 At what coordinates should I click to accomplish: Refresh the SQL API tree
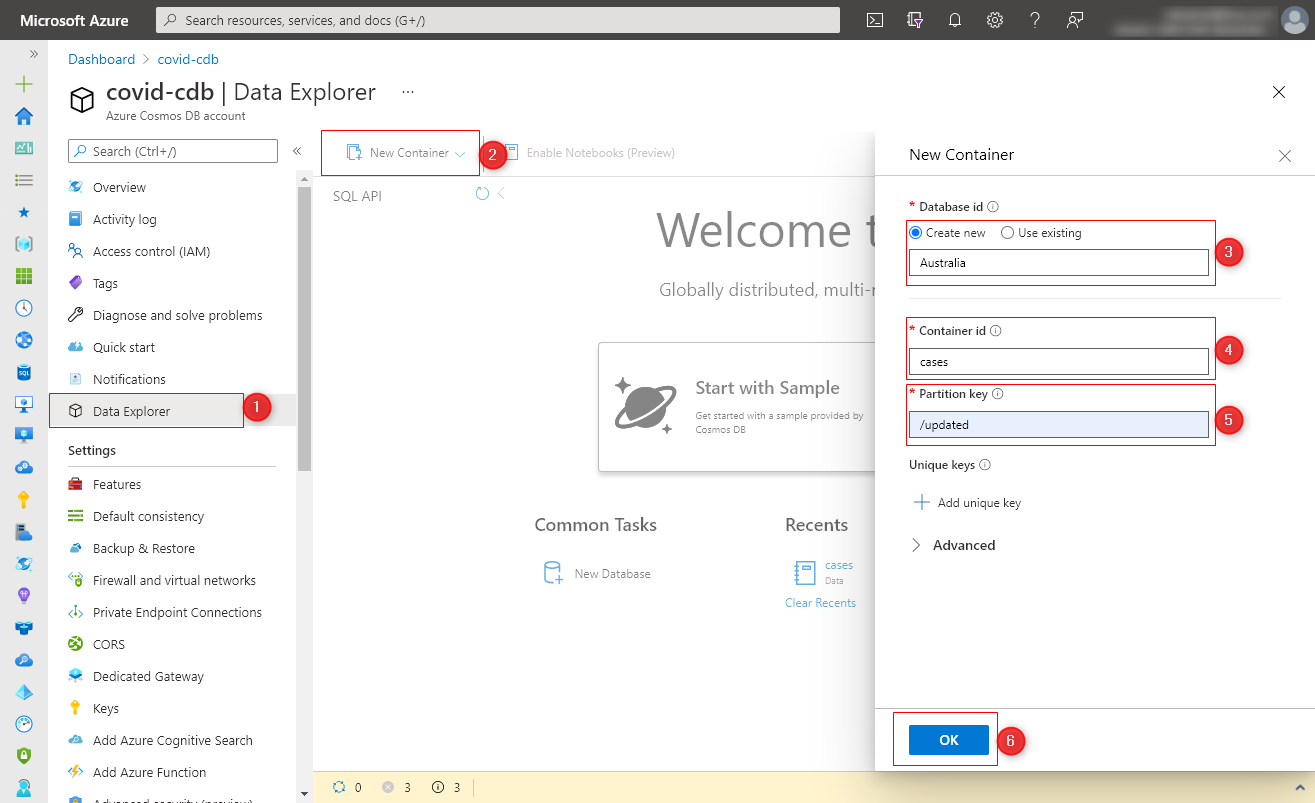point(482,194)
